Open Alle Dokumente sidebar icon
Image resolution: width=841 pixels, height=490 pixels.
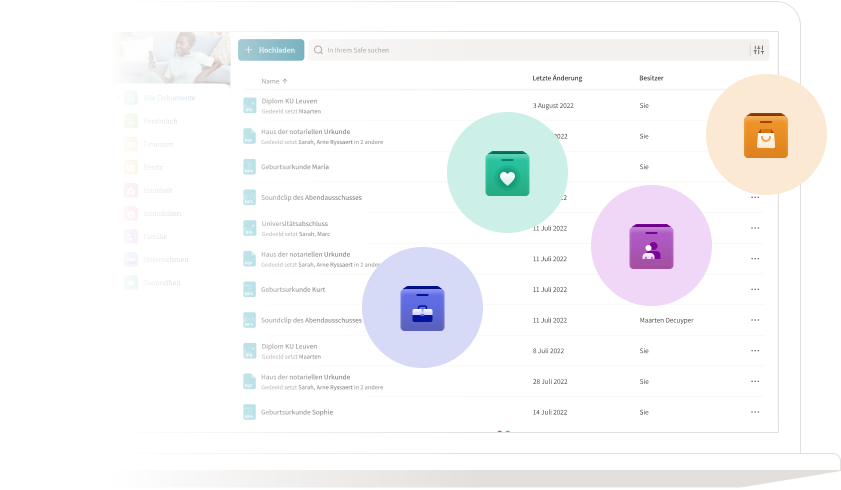coord(131,98)
